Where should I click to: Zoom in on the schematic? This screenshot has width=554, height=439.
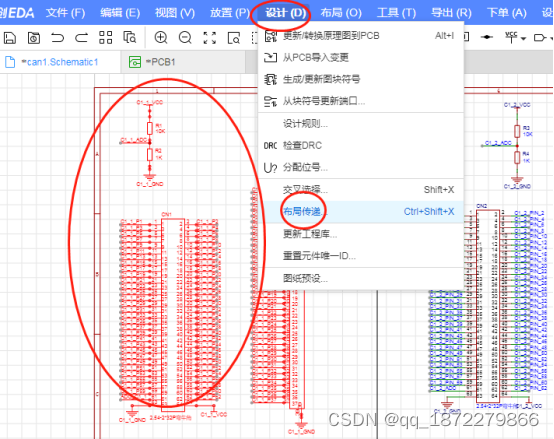click(161, 37)
